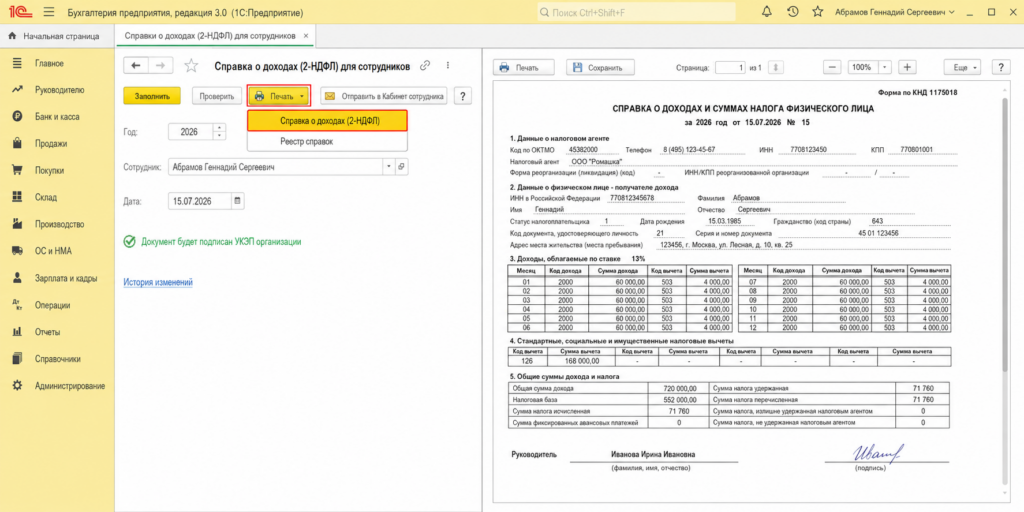Click the Банк и касса coin icon

tap(18, 117)
